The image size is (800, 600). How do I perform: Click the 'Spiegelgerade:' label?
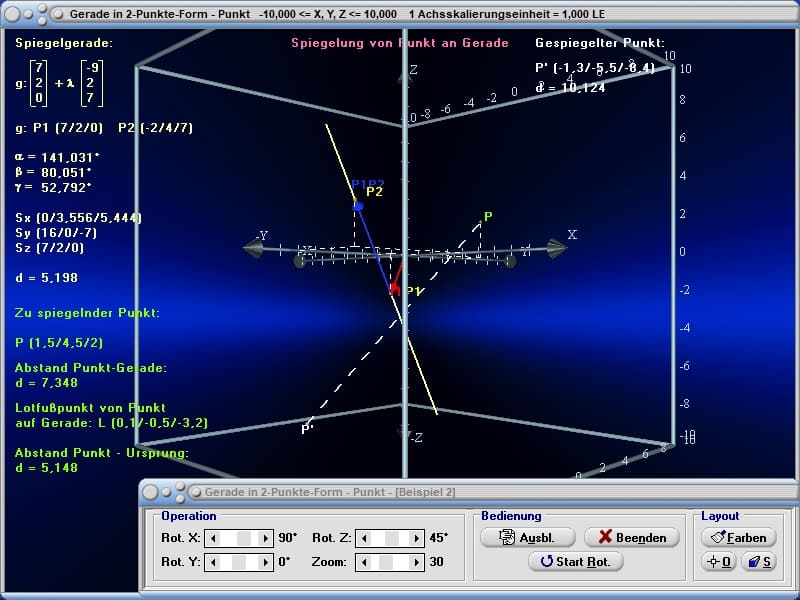coord(64,43)
